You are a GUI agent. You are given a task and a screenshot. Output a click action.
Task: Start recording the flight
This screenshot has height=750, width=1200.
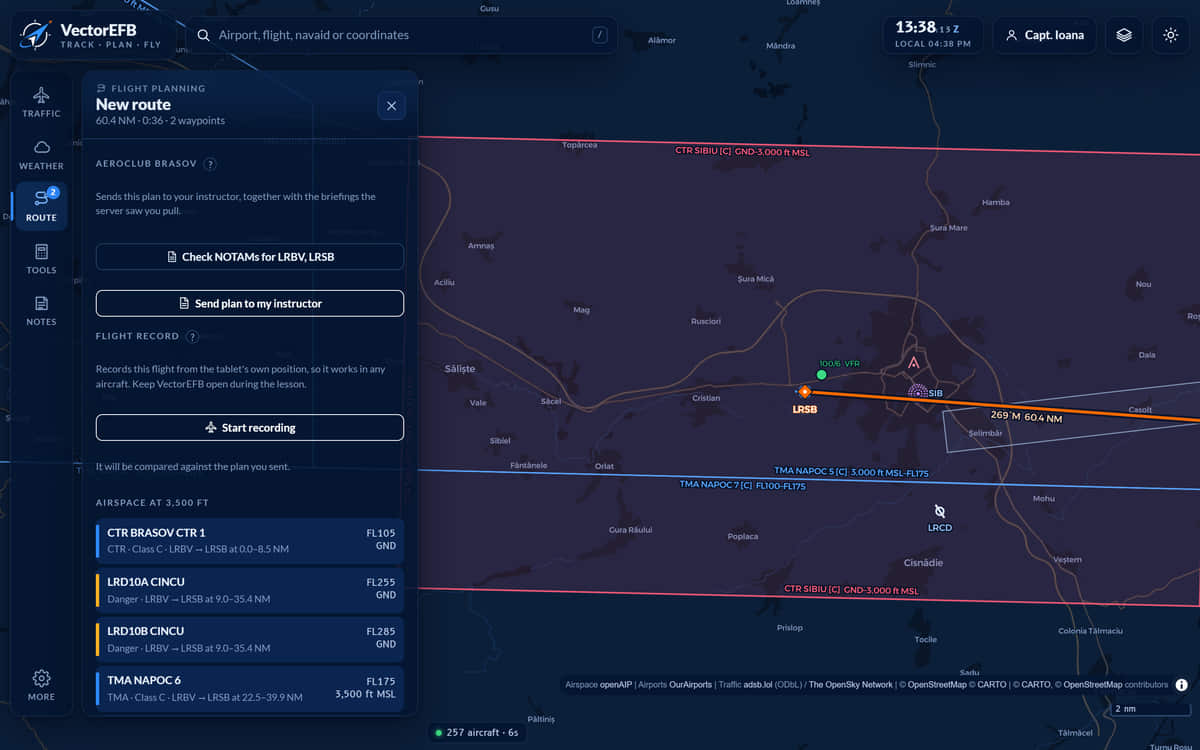pyautogui.click(x=250, y=427)
